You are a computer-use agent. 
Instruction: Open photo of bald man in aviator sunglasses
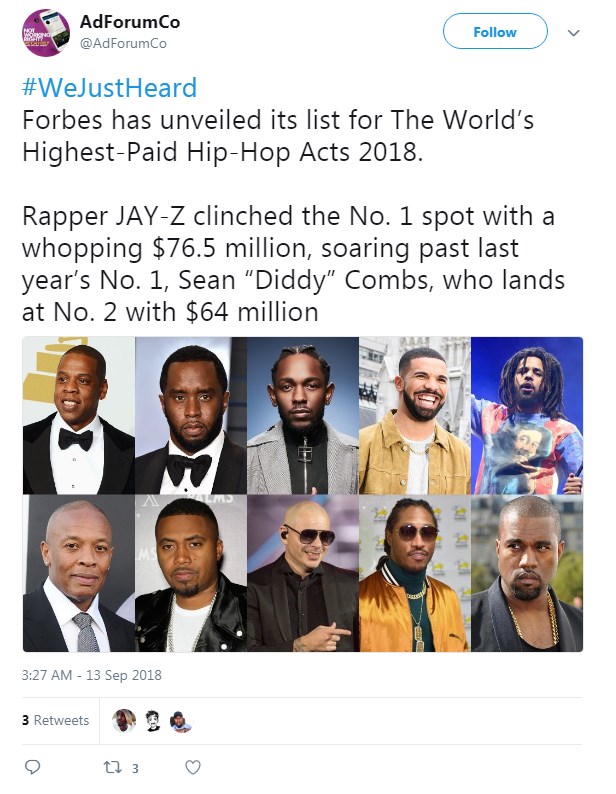(303, 573)
